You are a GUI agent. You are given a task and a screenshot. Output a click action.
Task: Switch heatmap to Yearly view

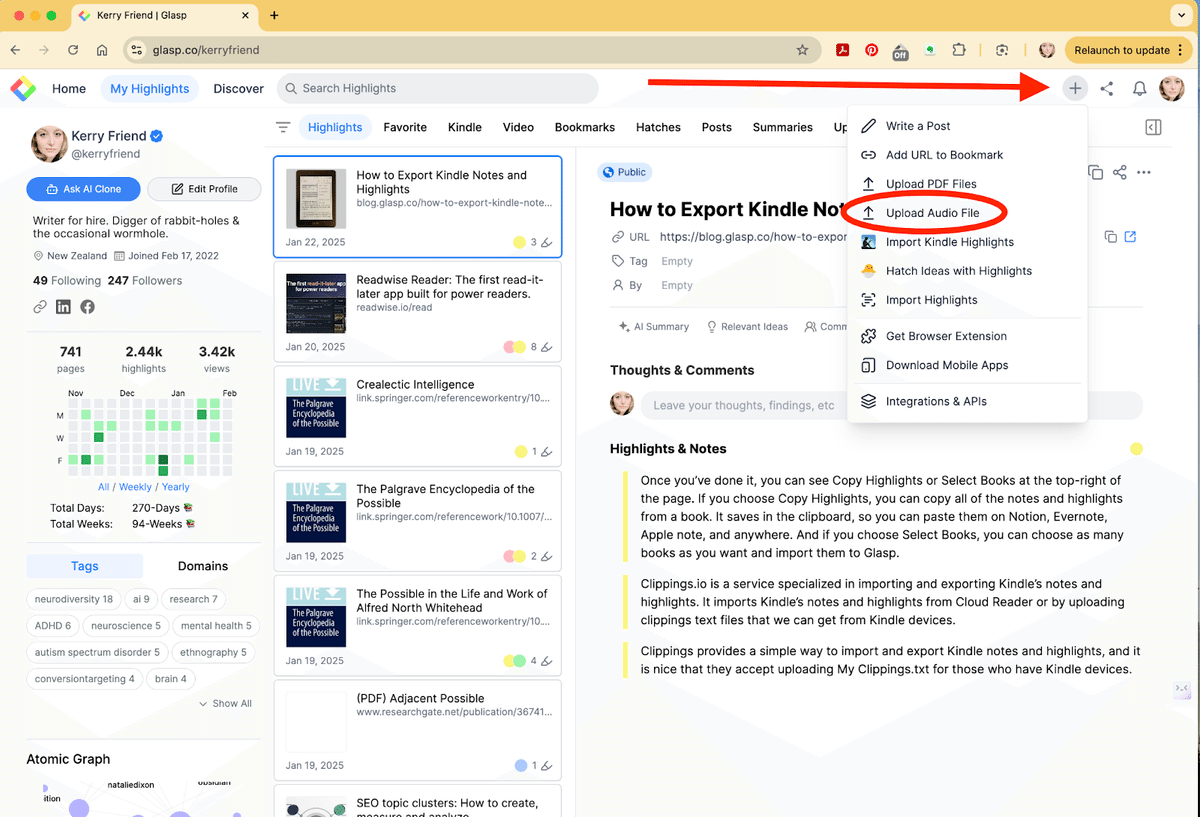(x=176, y=487)
